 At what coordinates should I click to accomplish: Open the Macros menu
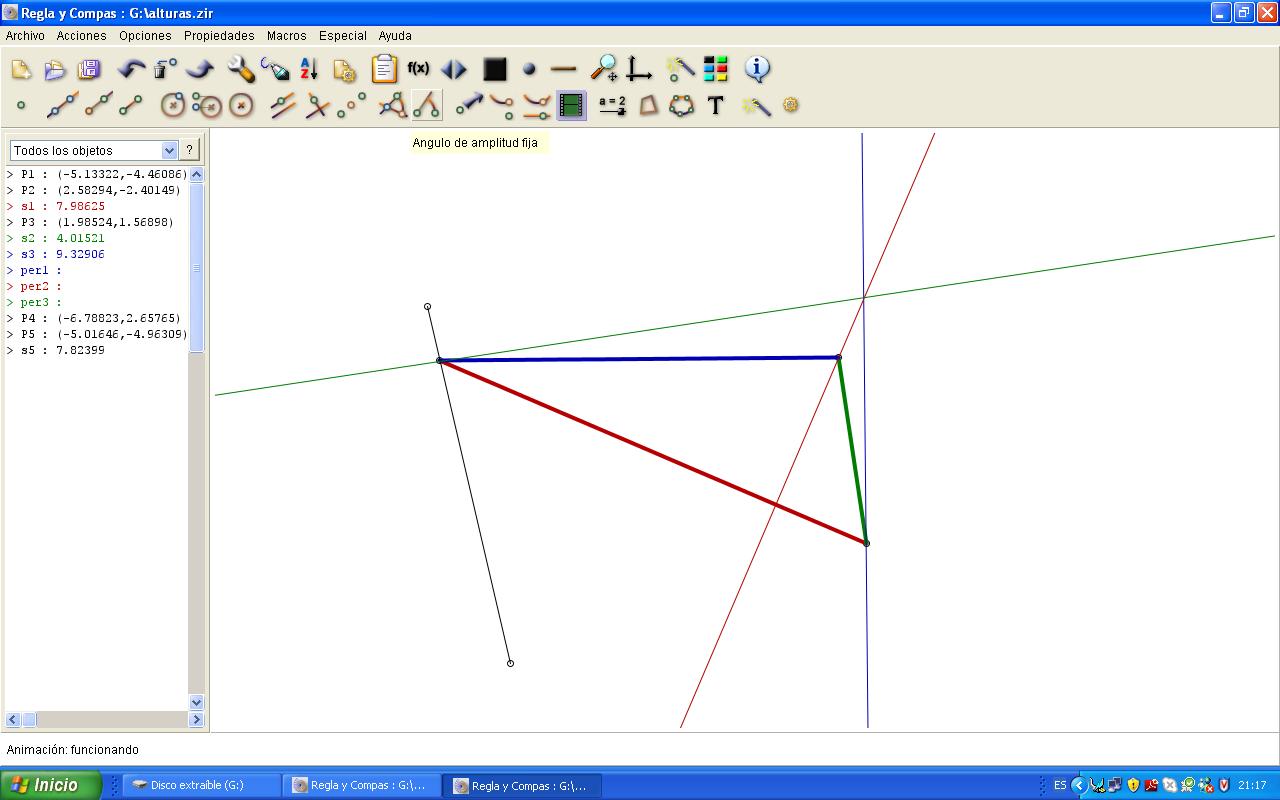(287, 35)
